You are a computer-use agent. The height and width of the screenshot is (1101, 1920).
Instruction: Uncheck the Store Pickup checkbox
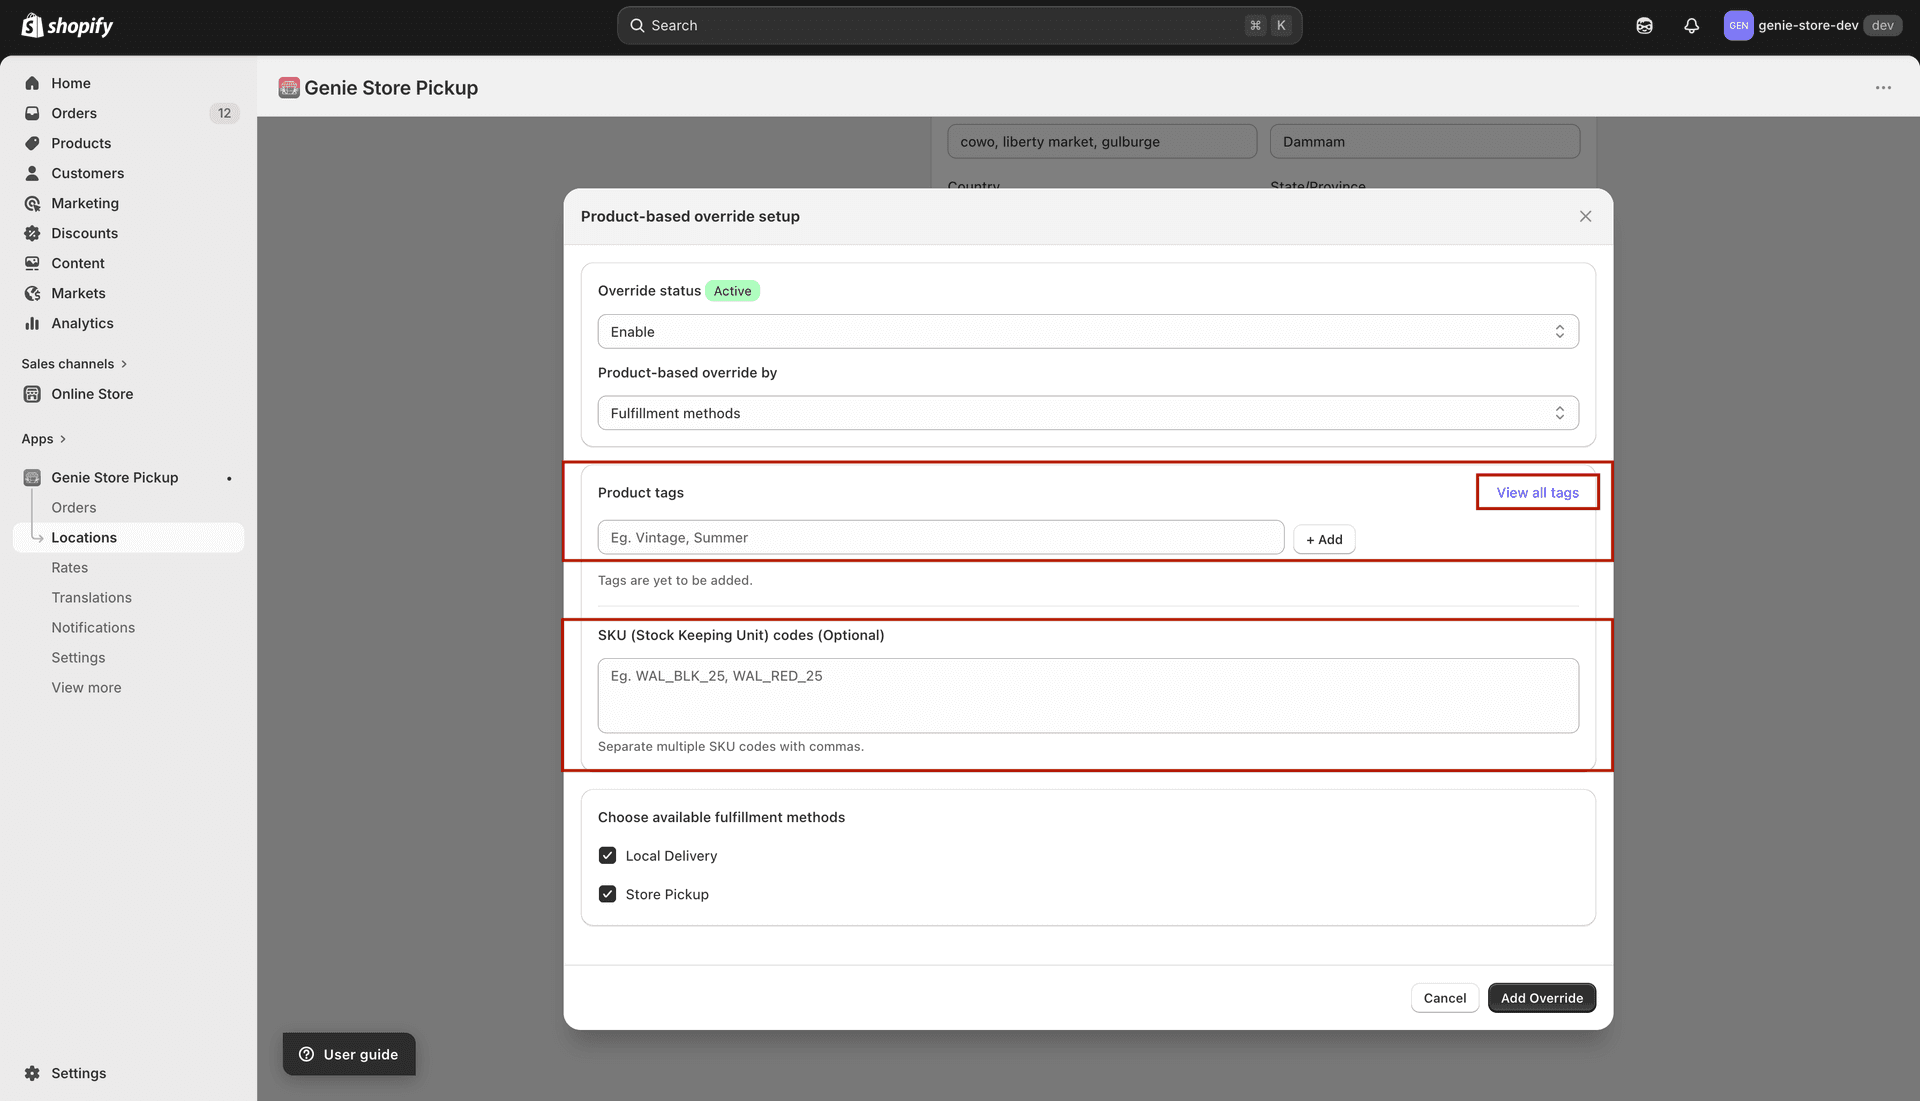(x=607, y=894)
